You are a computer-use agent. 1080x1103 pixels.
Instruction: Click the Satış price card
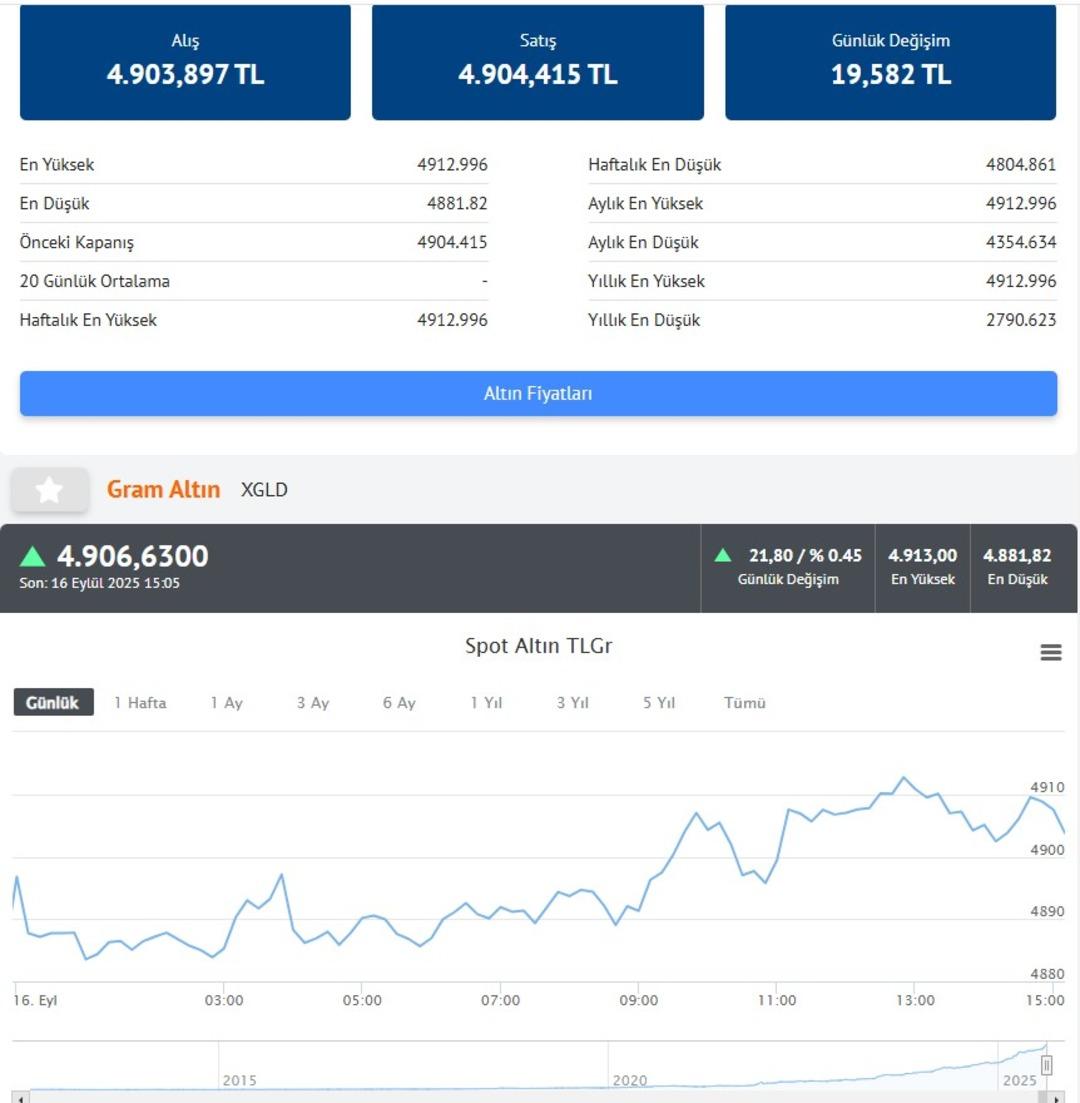click(x=538, y=62)
